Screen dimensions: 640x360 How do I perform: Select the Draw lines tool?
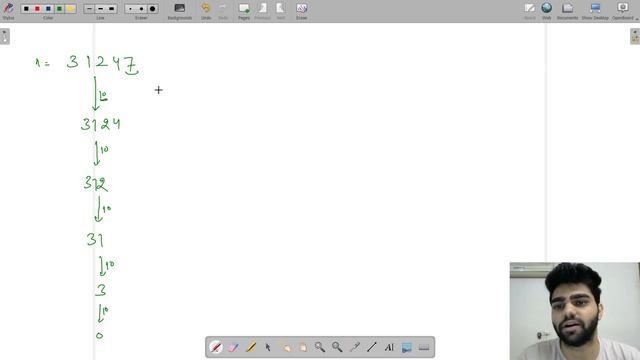point(372,347)
